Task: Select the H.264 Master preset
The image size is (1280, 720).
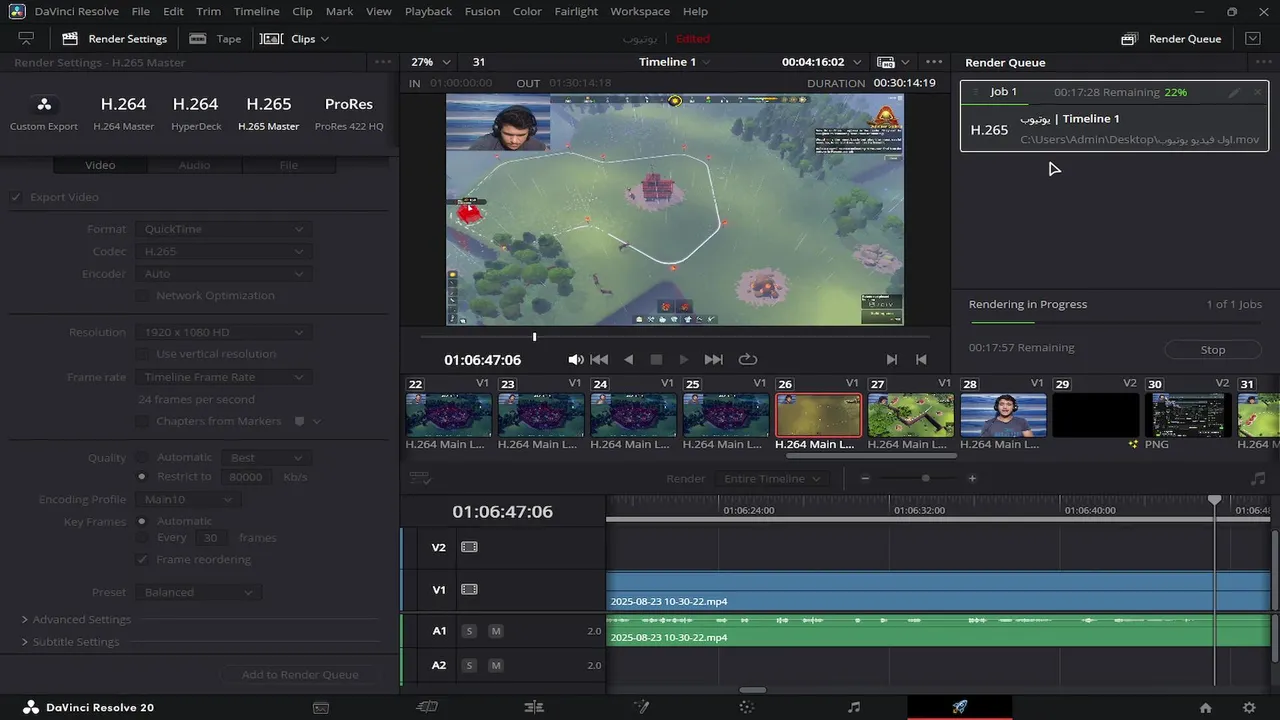Action: (123, 113)
